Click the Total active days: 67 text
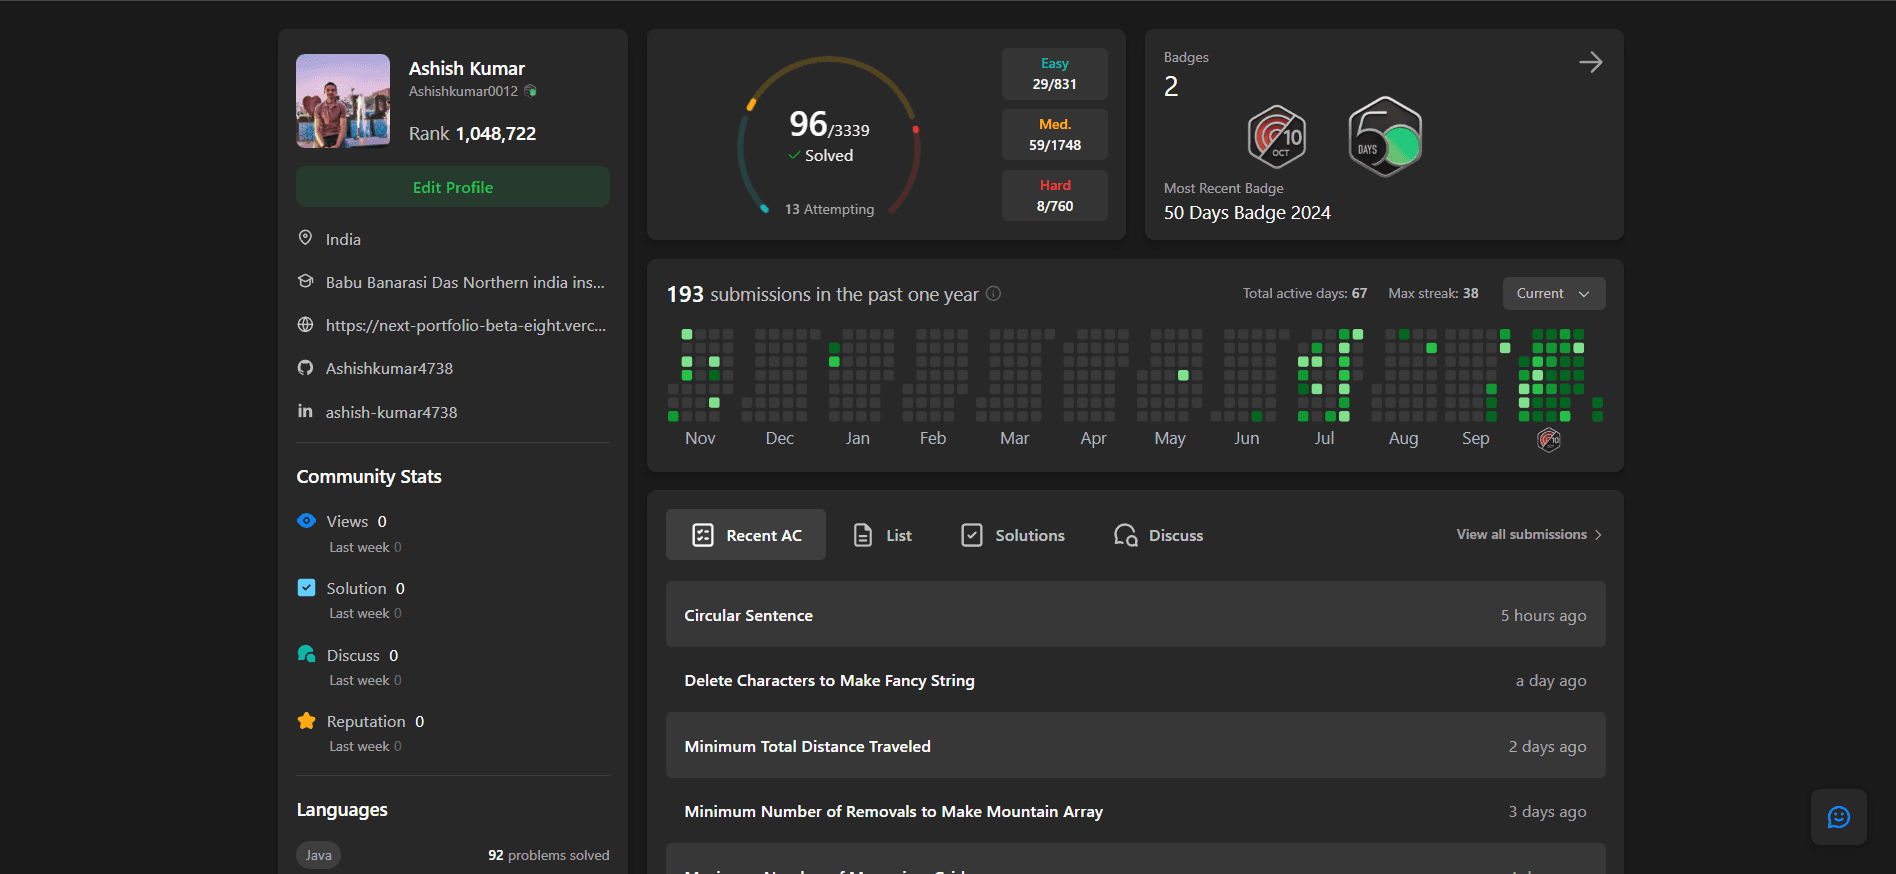Screen dimensions: 1896x874 pyautogui.click(x=1304, y=293)
